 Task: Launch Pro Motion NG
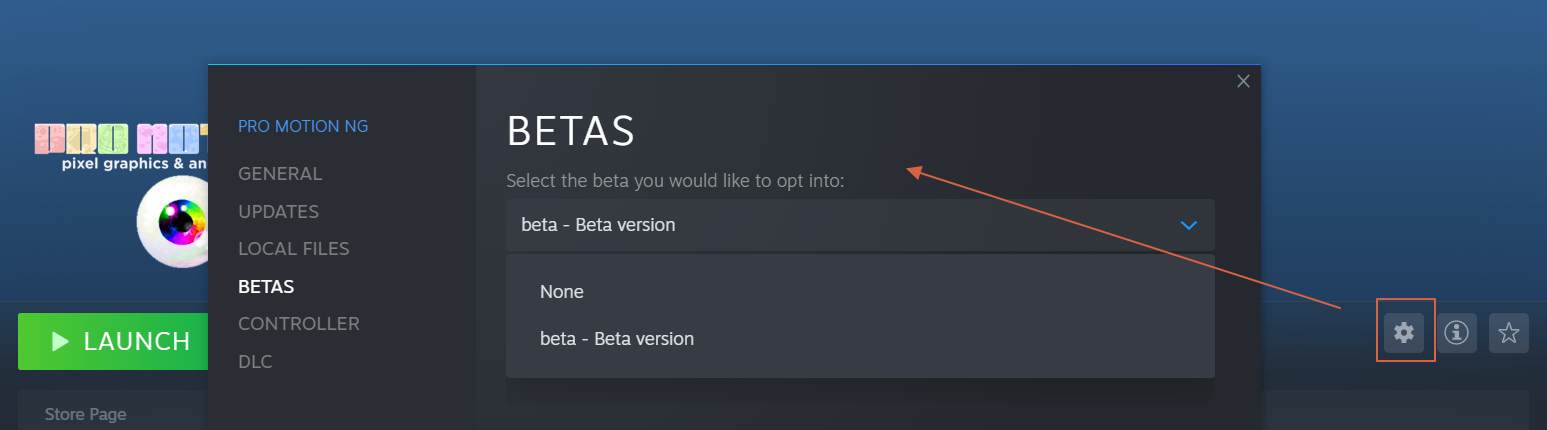[113, 342]
